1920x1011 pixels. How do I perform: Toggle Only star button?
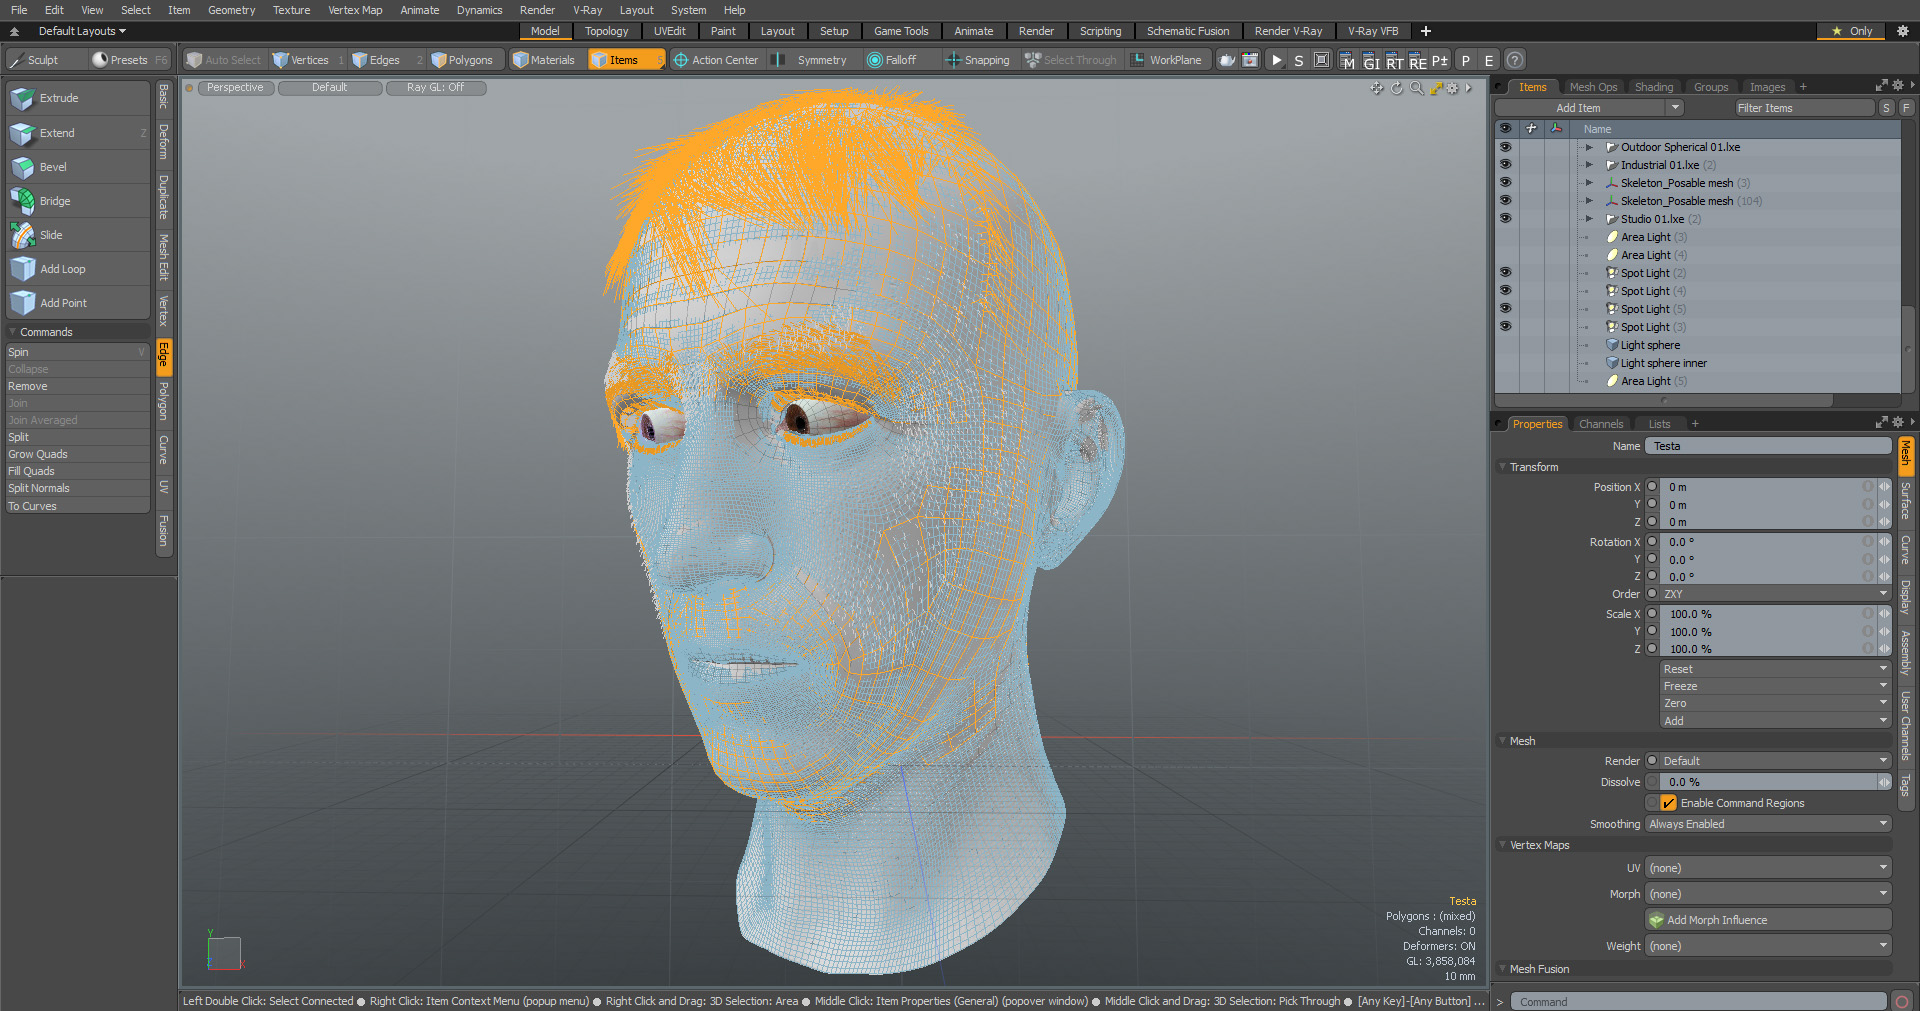point(1852,31)
